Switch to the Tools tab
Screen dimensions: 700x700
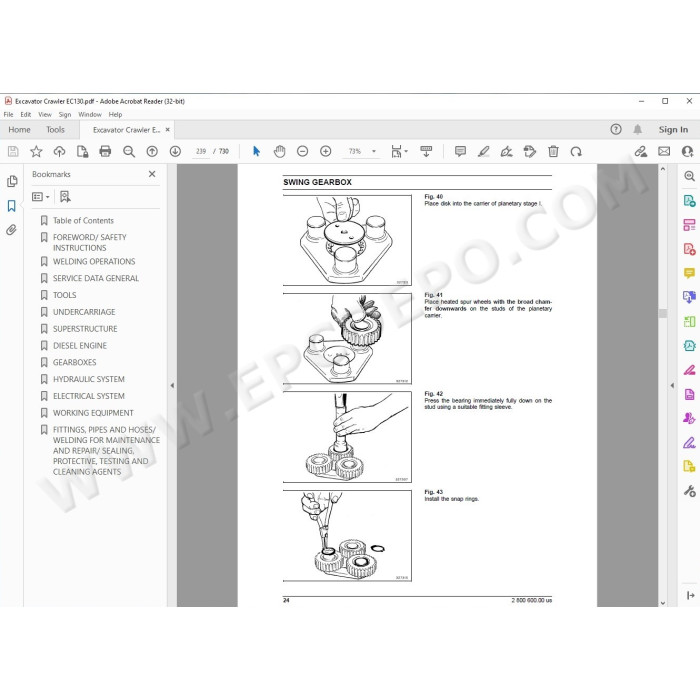(55, 129)
